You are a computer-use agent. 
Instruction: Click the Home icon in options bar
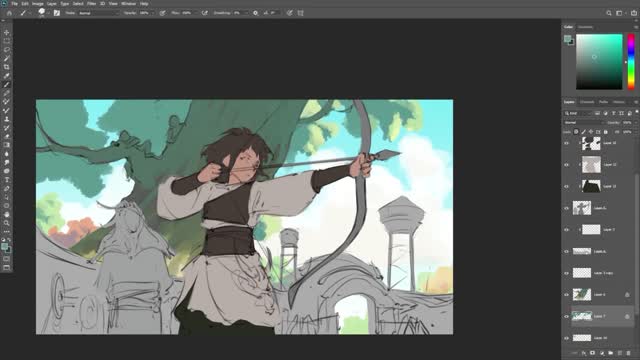tap(9, 13)
